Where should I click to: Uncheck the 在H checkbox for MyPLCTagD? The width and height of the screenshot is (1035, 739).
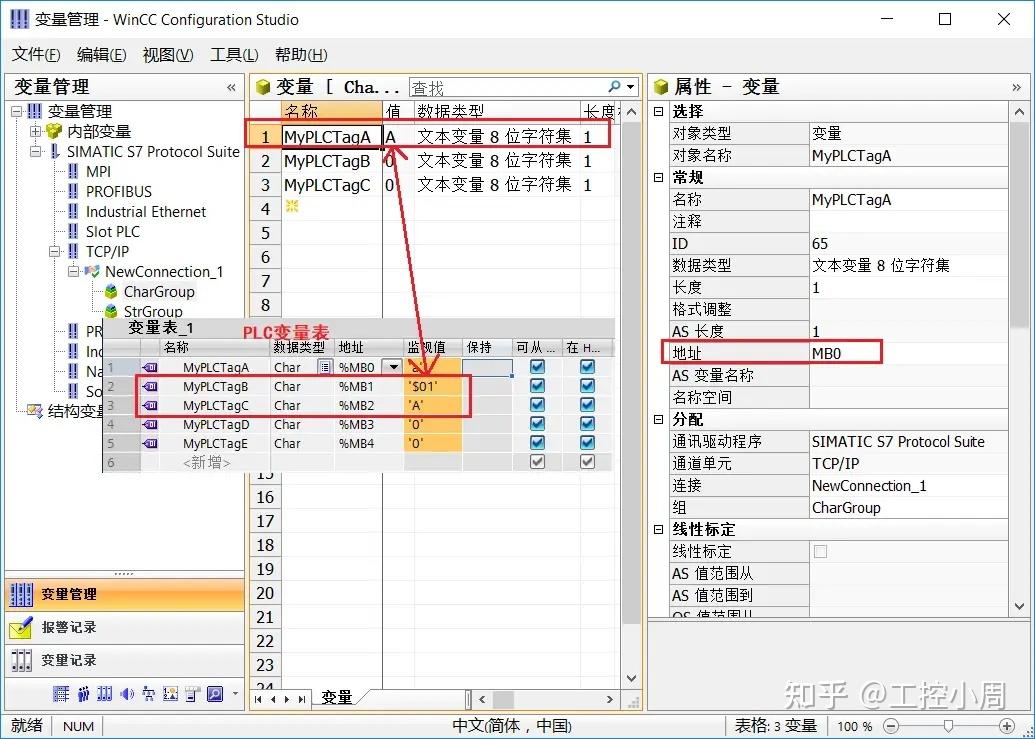tap(585, 423)
